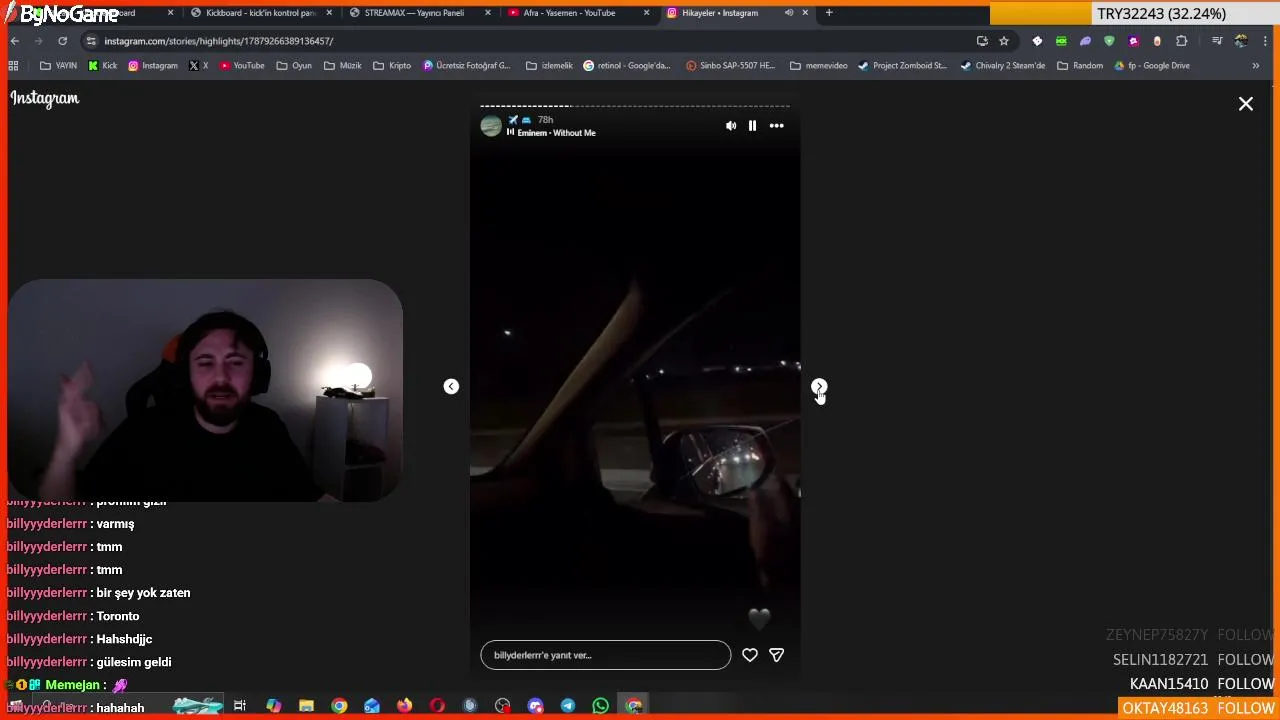Screen dimensions: 1280x720
Task: Open File Explorer from the taskbar
Action: pos(306,706)
